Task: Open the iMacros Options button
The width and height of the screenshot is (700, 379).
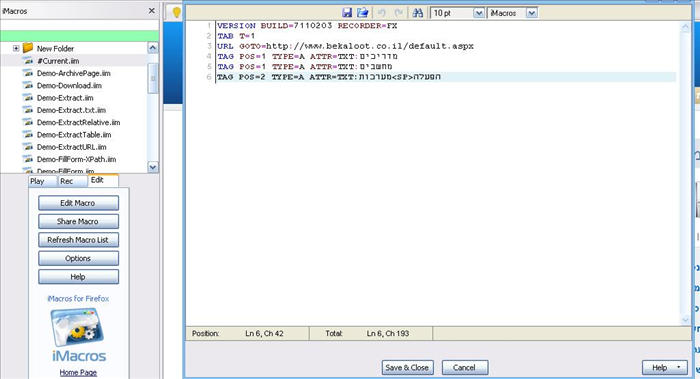Action: [x=78, y=258]
